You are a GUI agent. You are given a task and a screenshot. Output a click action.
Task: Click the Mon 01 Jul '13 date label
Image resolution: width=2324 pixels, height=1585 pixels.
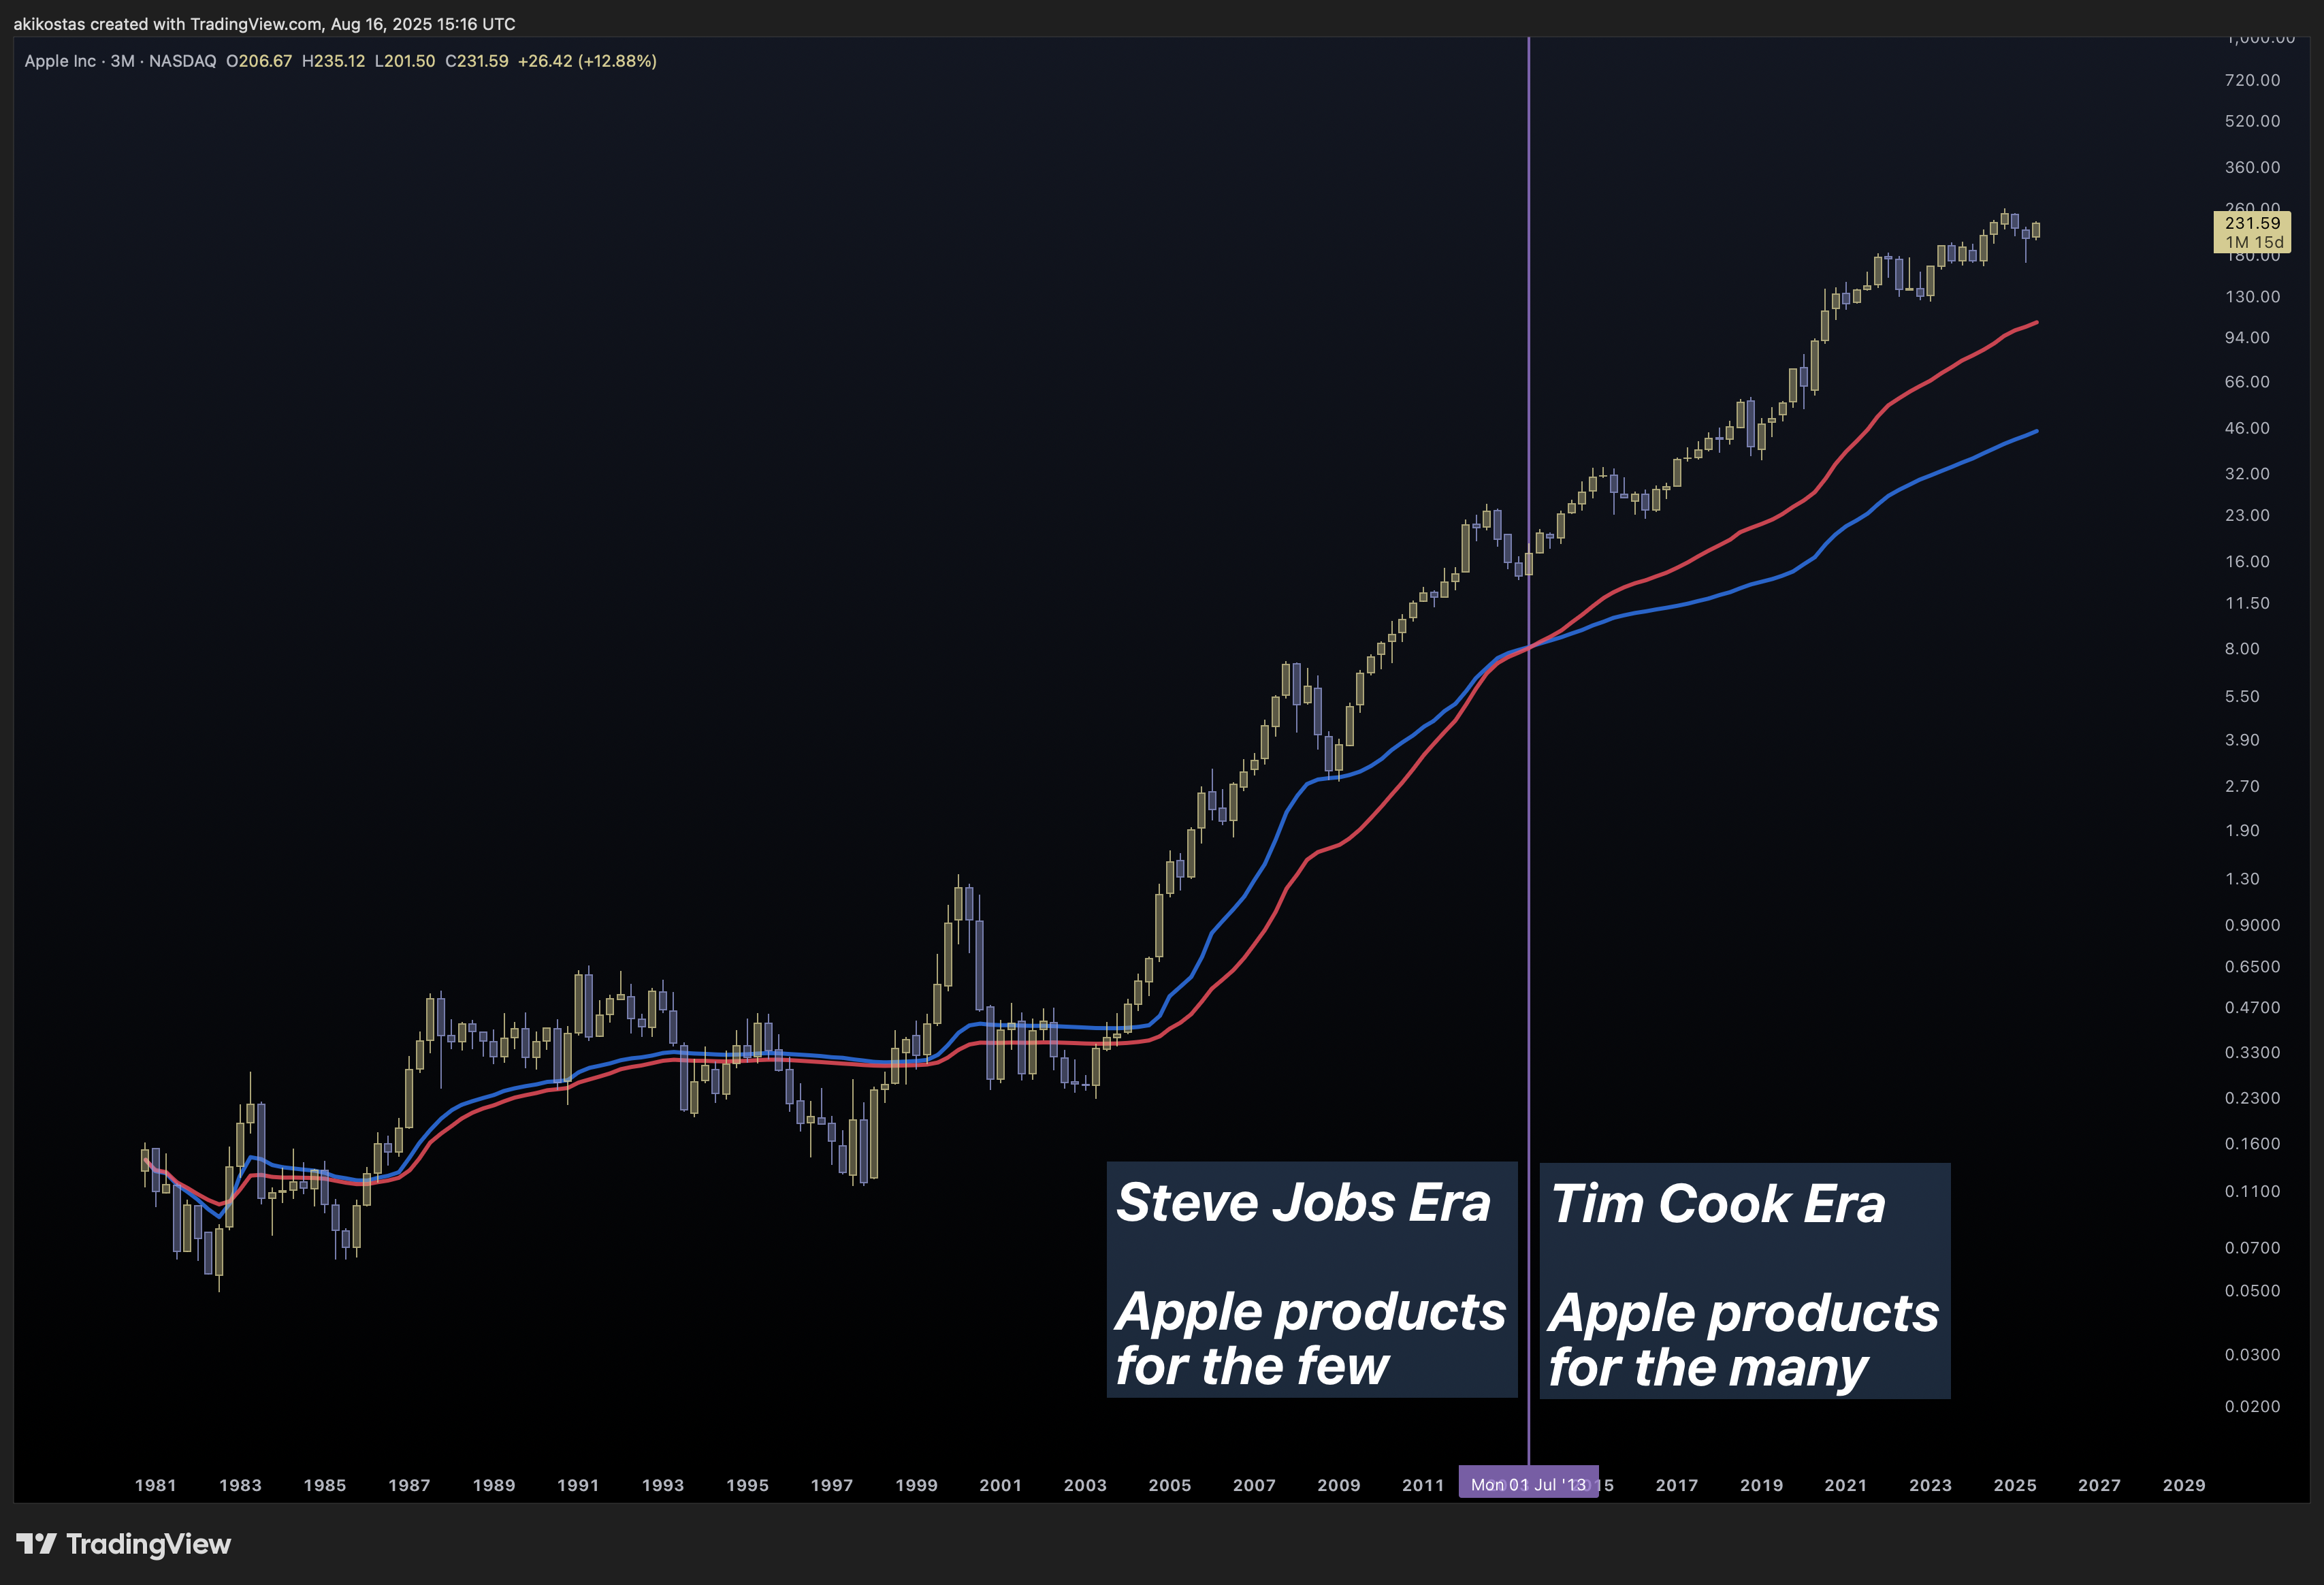[x=1528, y=1485]
